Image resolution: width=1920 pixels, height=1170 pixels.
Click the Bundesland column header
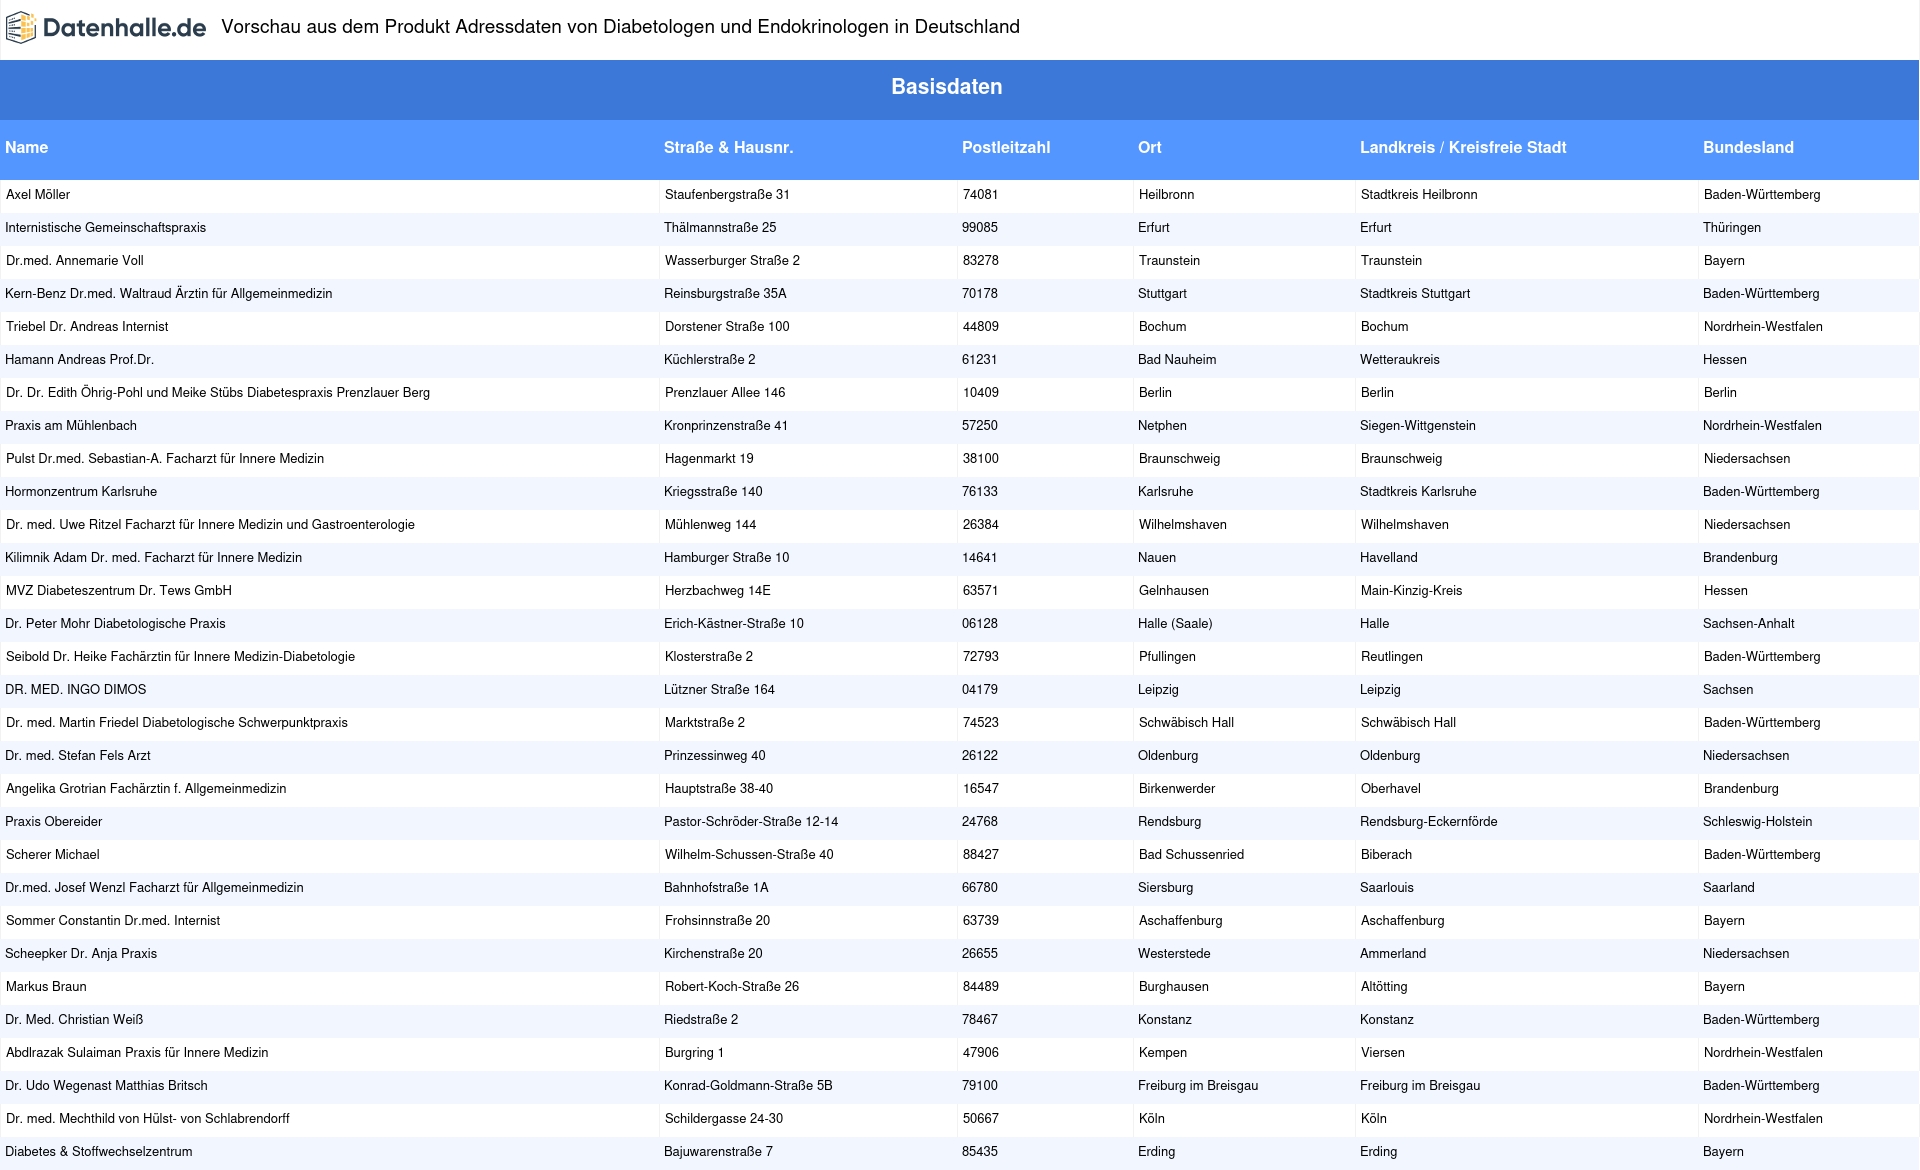click(1748, 147)
